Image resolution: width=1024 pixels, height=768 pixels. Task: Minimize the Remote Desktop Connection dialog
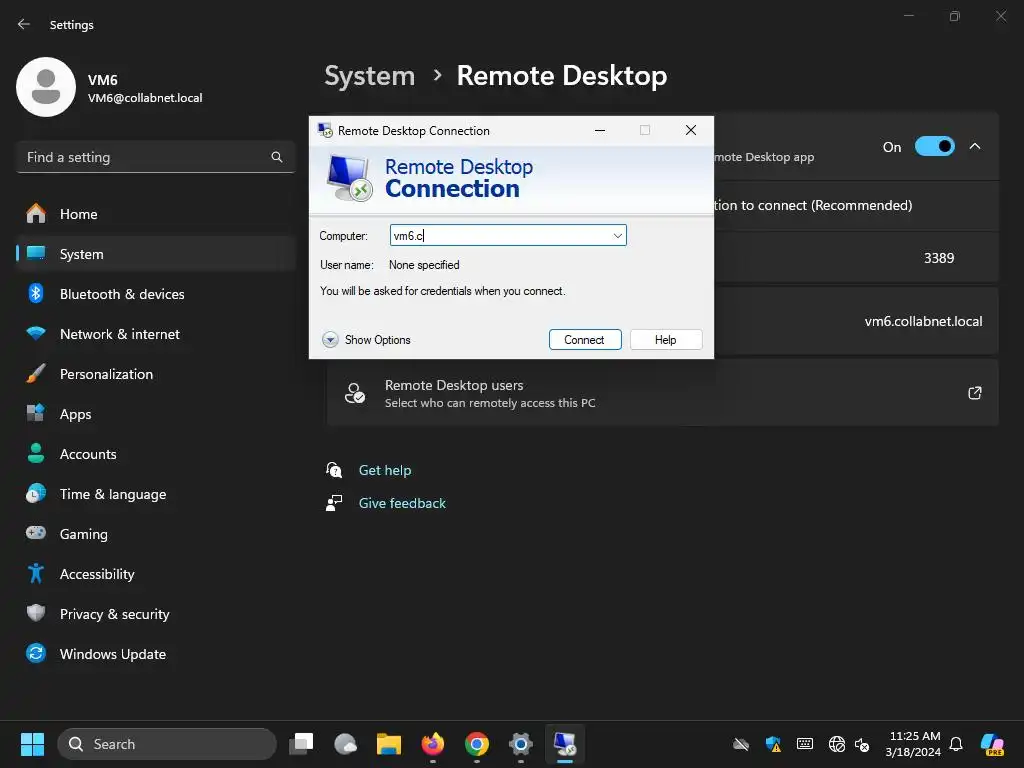tap(600, 130)
